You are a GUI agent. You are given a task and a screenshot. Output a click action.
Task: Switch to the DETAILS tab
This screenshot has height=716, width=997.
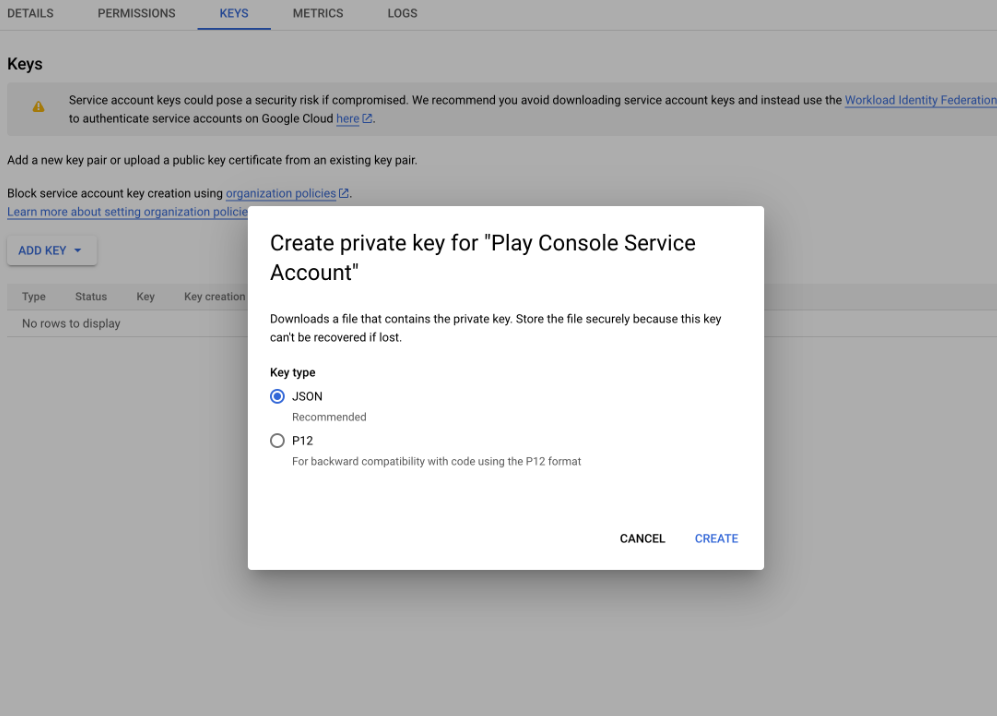pos(30,13)
